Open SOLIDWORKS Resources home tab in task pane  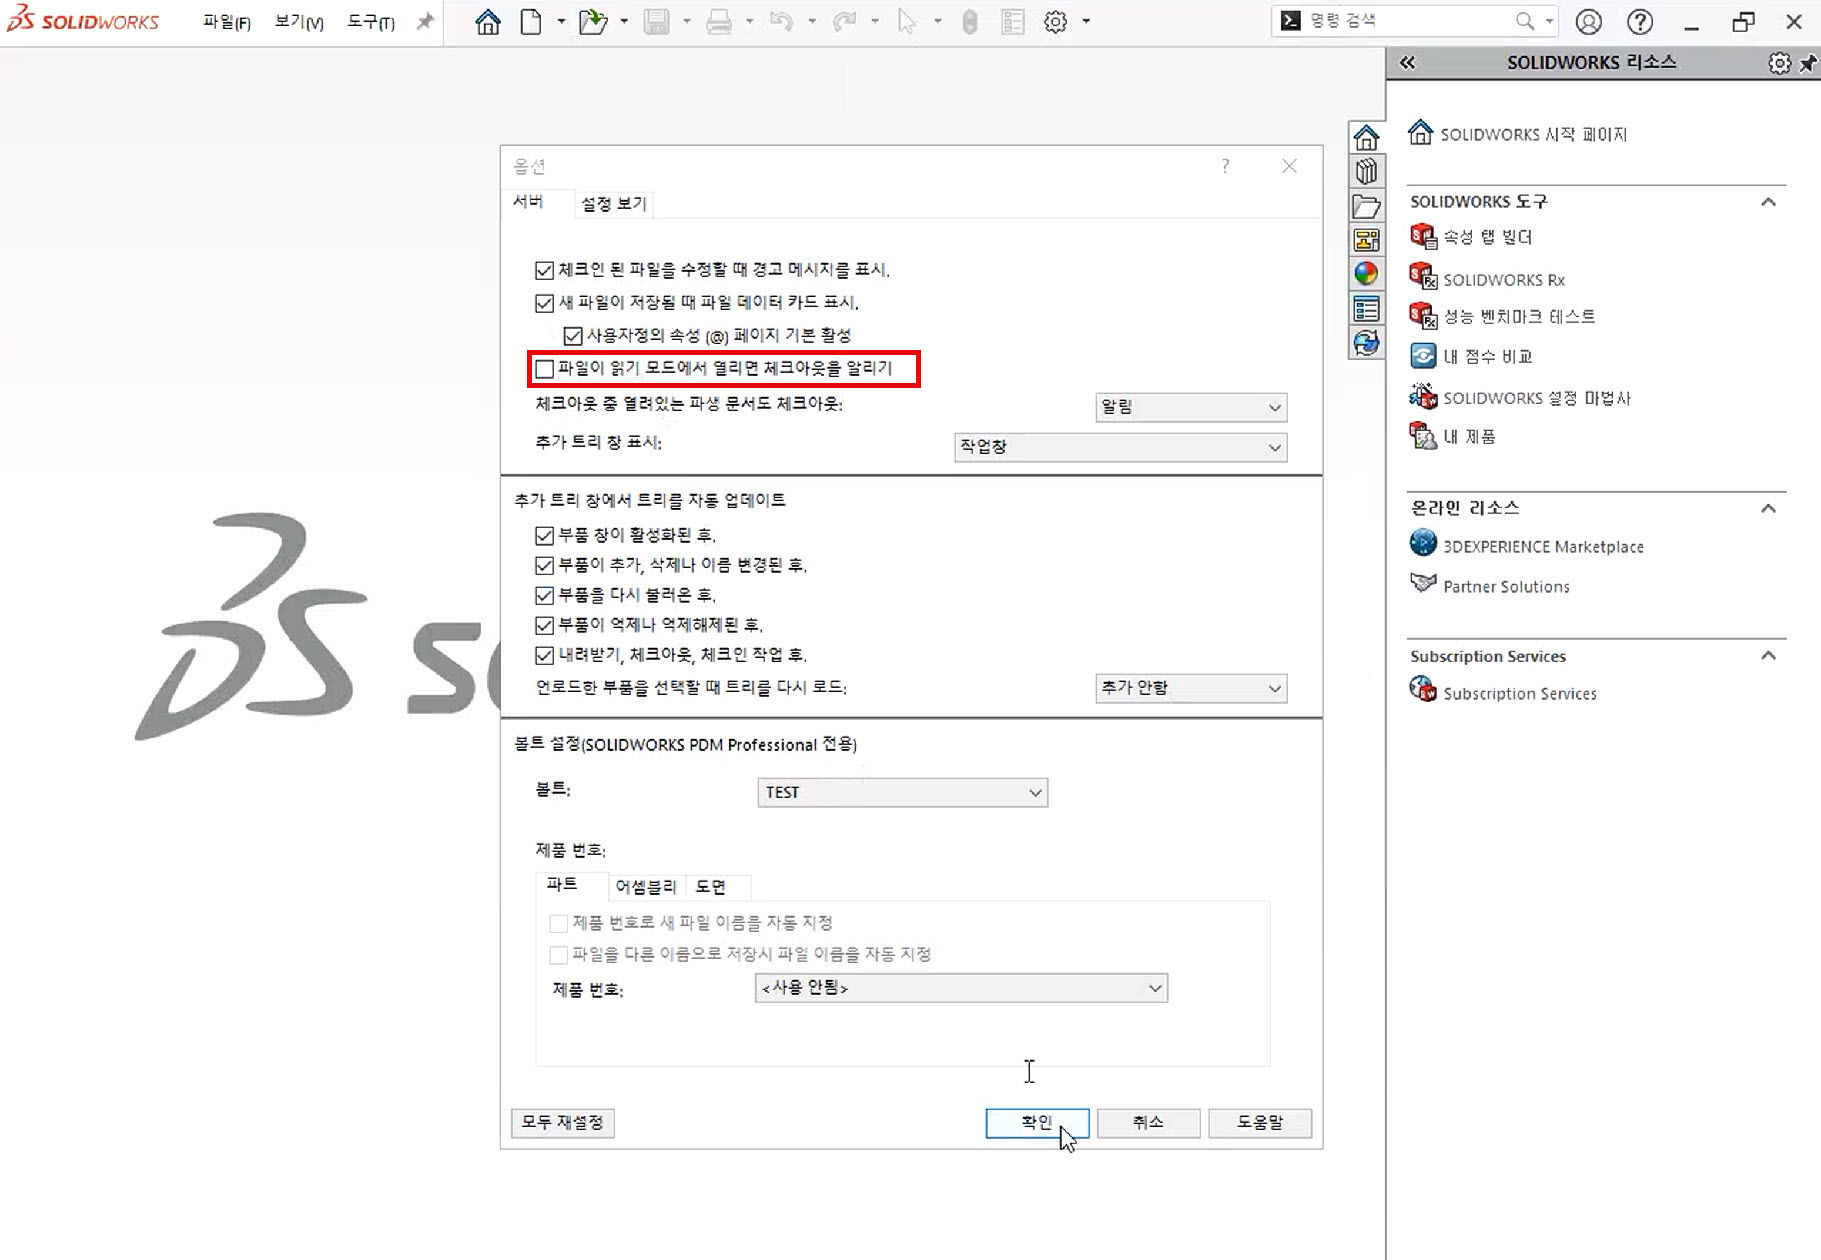point(1366,137)
